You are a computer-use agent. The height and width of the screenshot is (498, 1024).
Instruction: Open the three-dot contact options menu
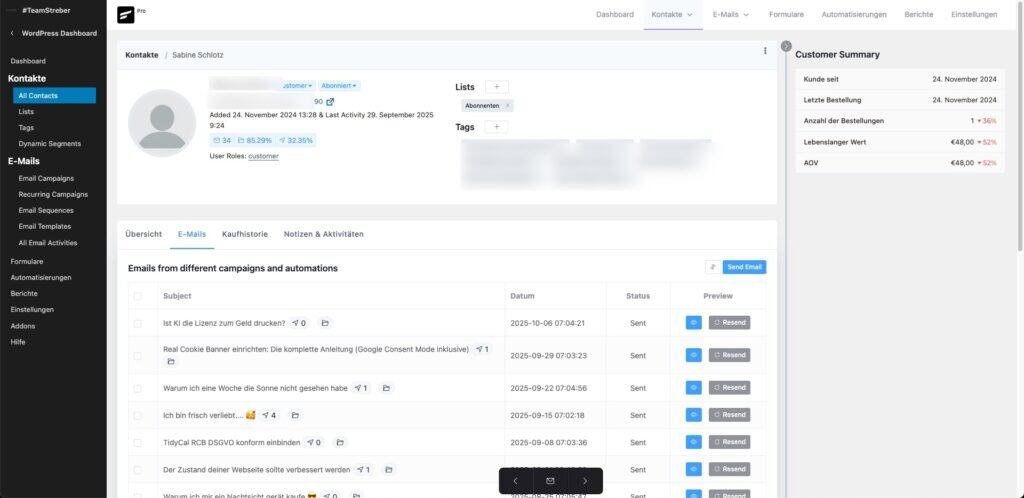coord(765,51)
